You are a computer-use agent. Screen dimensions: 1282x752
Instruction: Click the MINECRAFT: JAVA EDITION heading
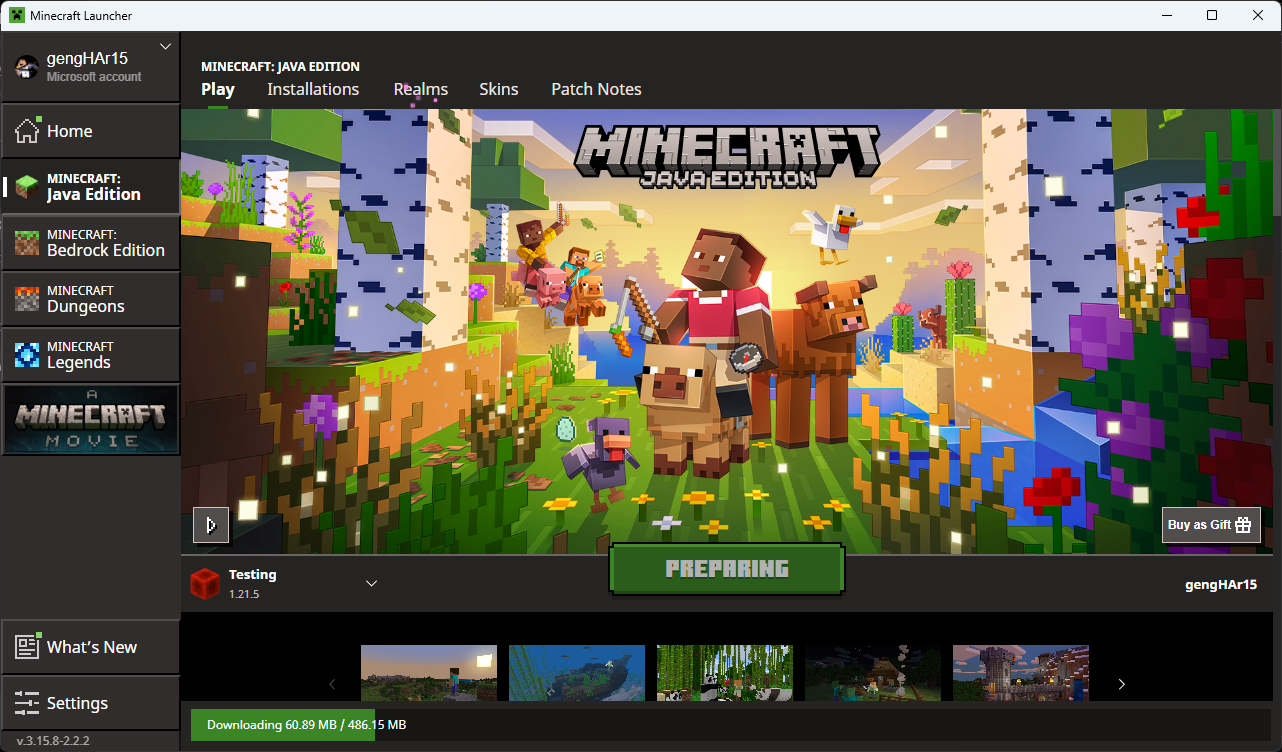pyautogui.click(x=280, y=67)
